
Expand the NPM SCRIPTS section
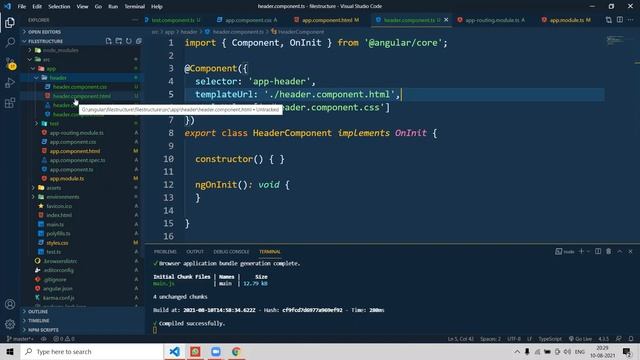pos(43,330)
